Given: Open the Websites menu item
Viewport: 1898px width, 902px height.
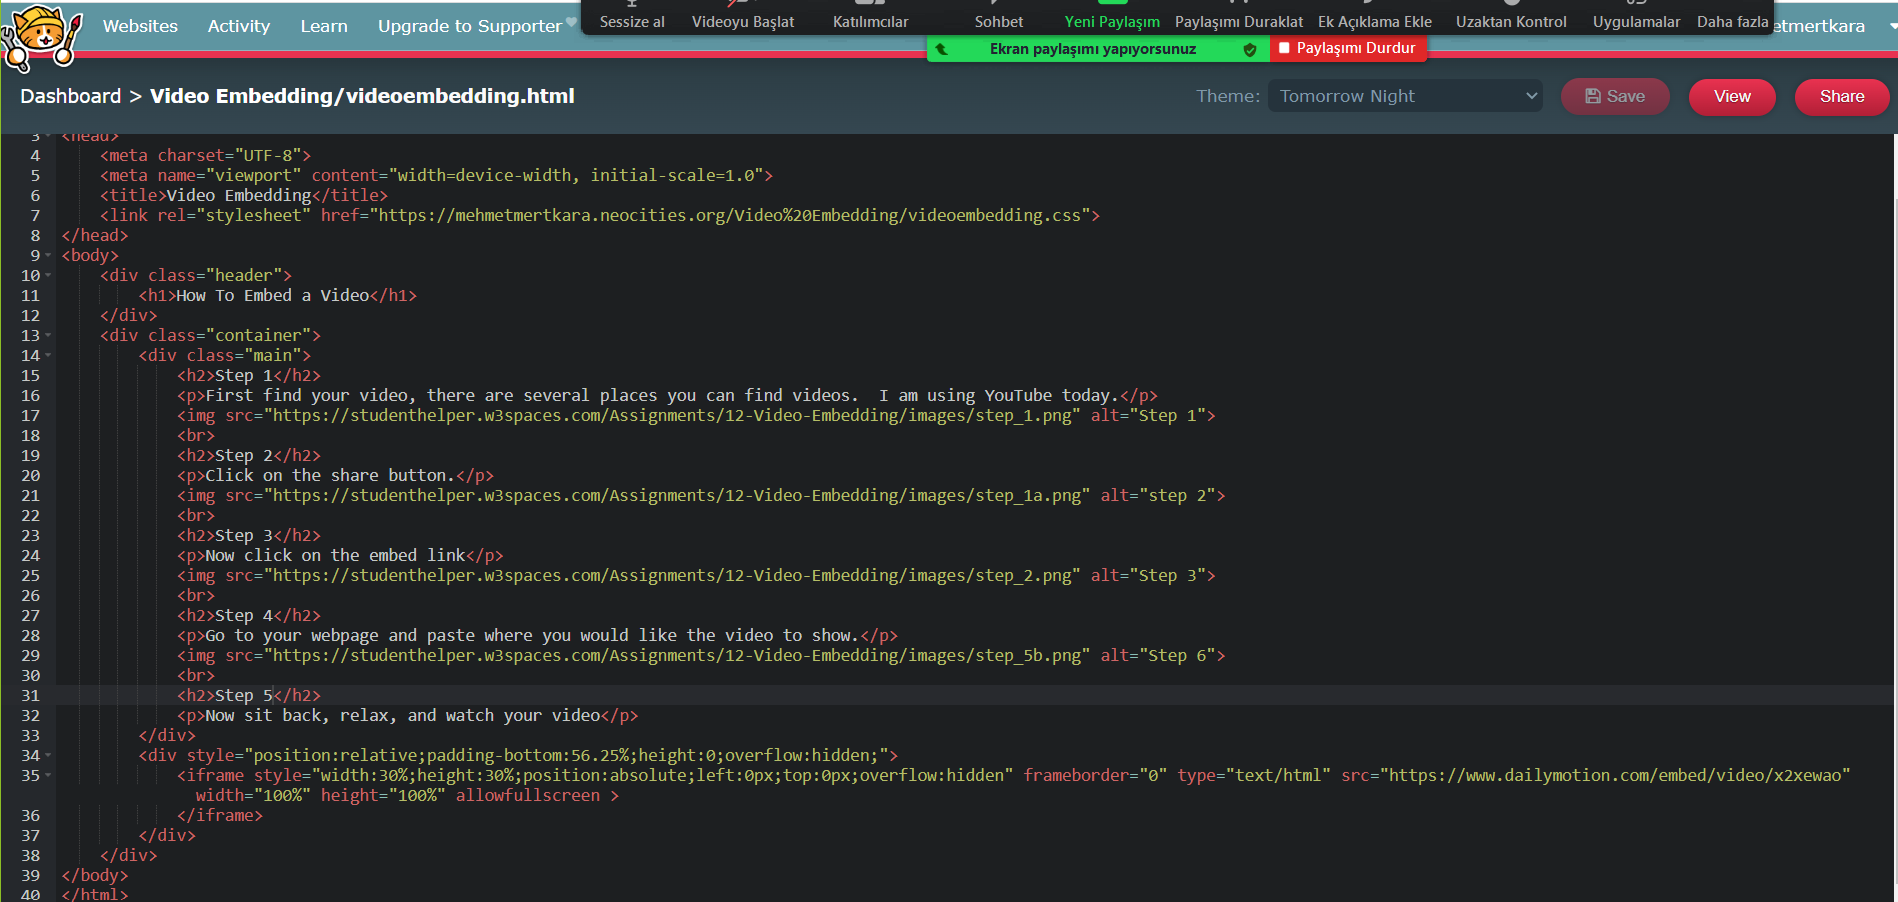Looking at the screenshot, I should [x=140, y=26].
